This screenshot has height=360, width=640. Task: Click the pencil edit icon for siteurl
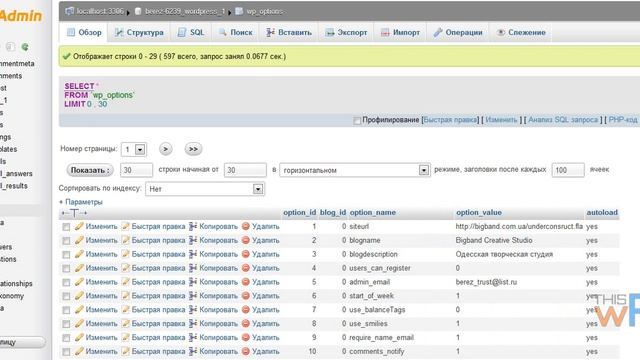click(x=79, y=226)
